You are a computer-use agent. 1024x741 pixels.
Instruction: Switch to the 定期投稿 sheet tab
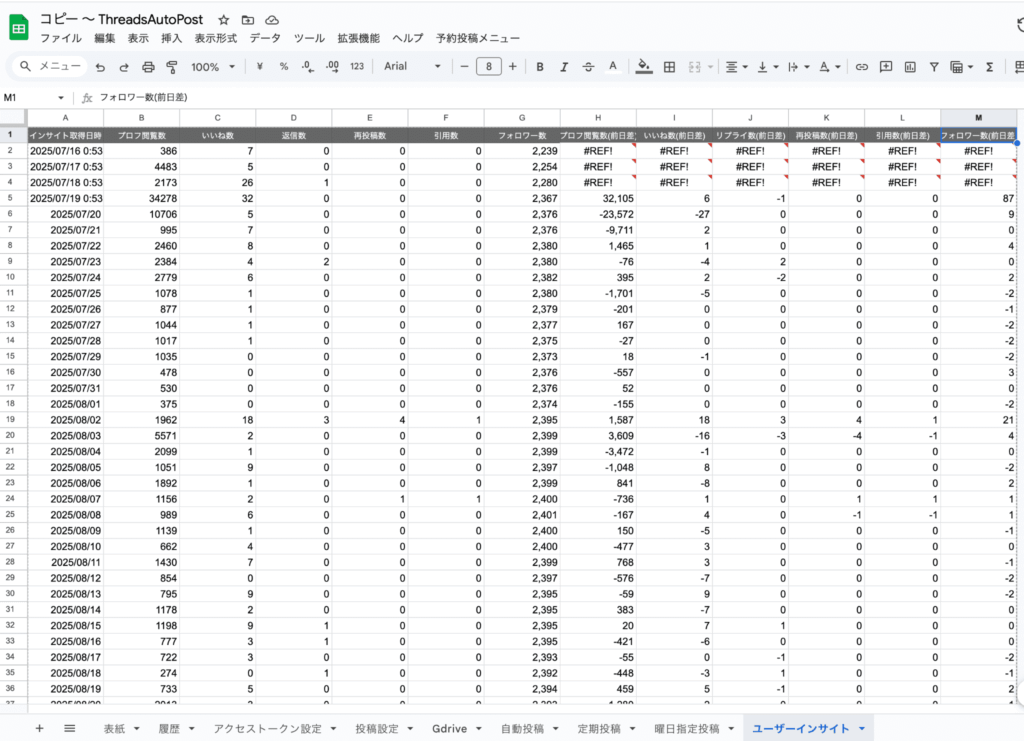tap(600, 729)
